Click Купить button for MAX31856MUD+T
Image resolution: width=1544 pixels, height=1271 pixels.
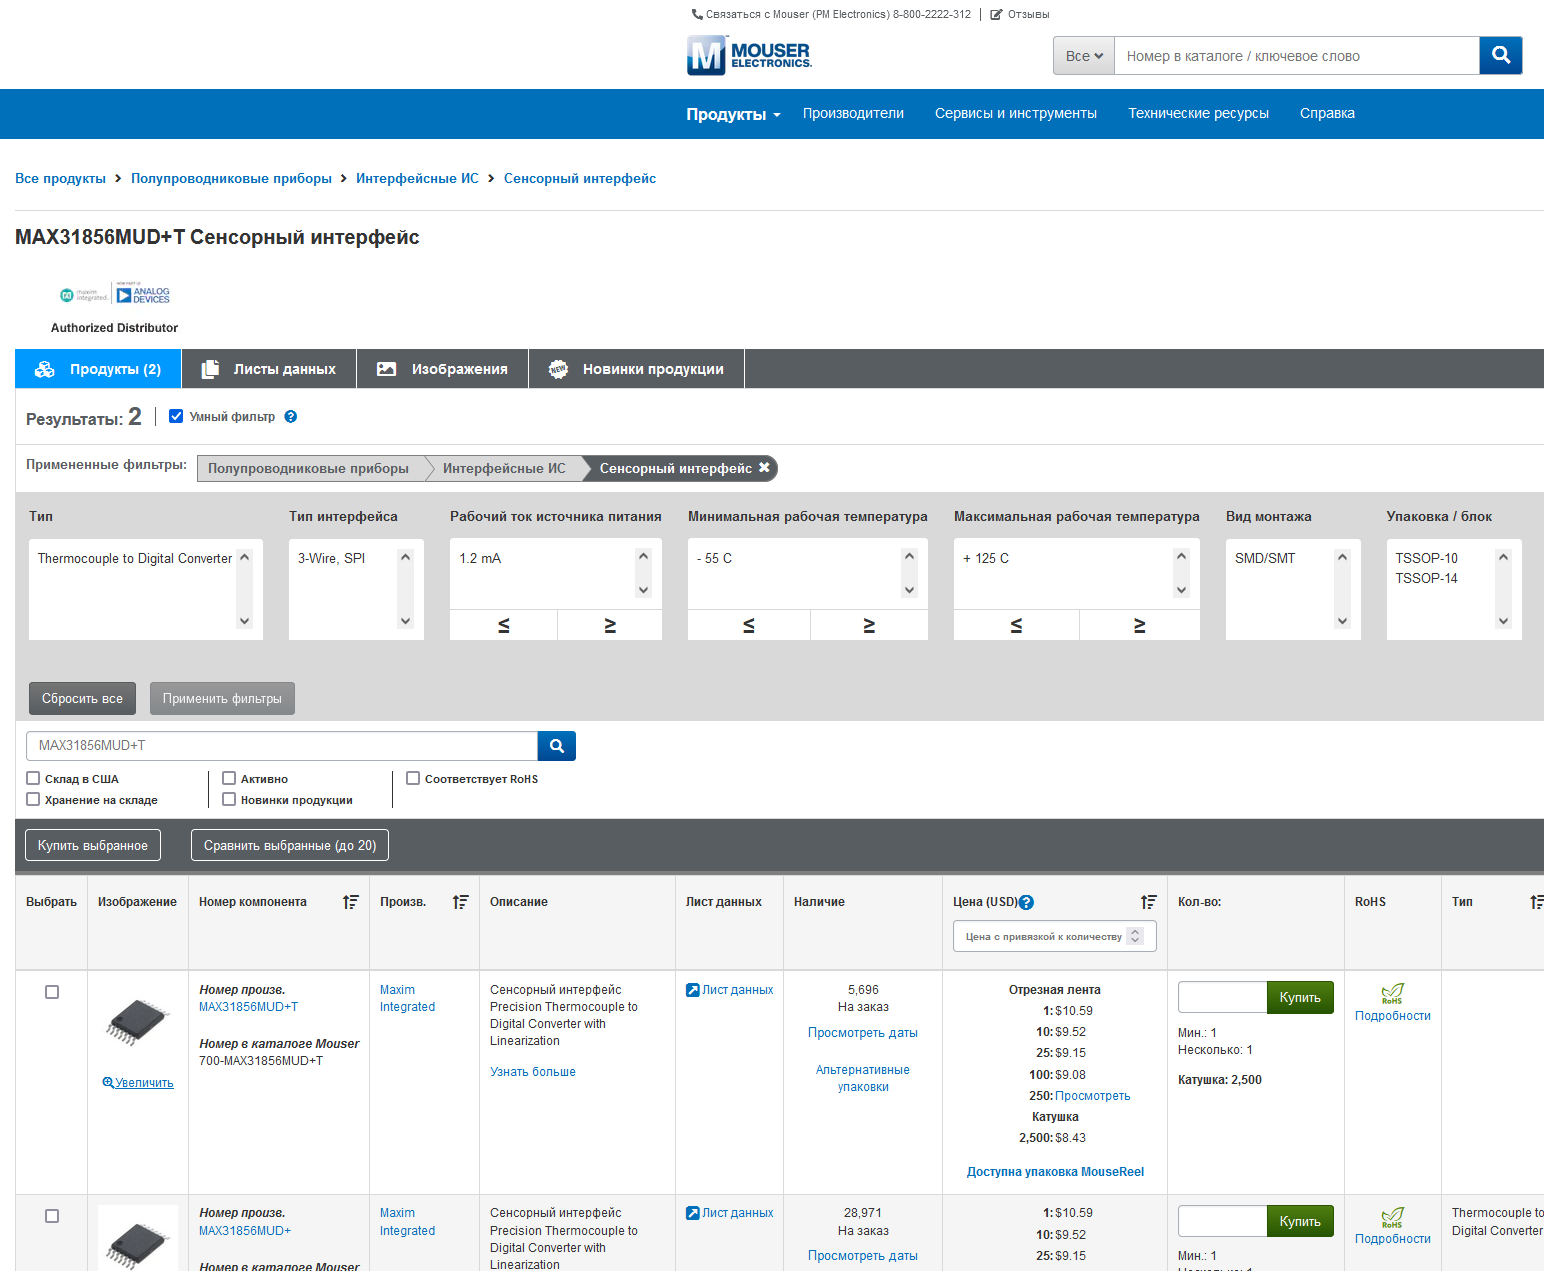coord(1300,998)
